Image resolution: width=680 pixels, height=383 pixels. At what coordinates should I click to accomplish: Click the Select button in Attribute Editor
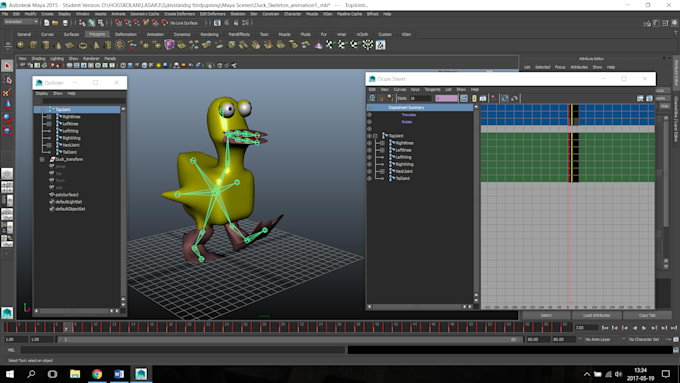point(546,315)
